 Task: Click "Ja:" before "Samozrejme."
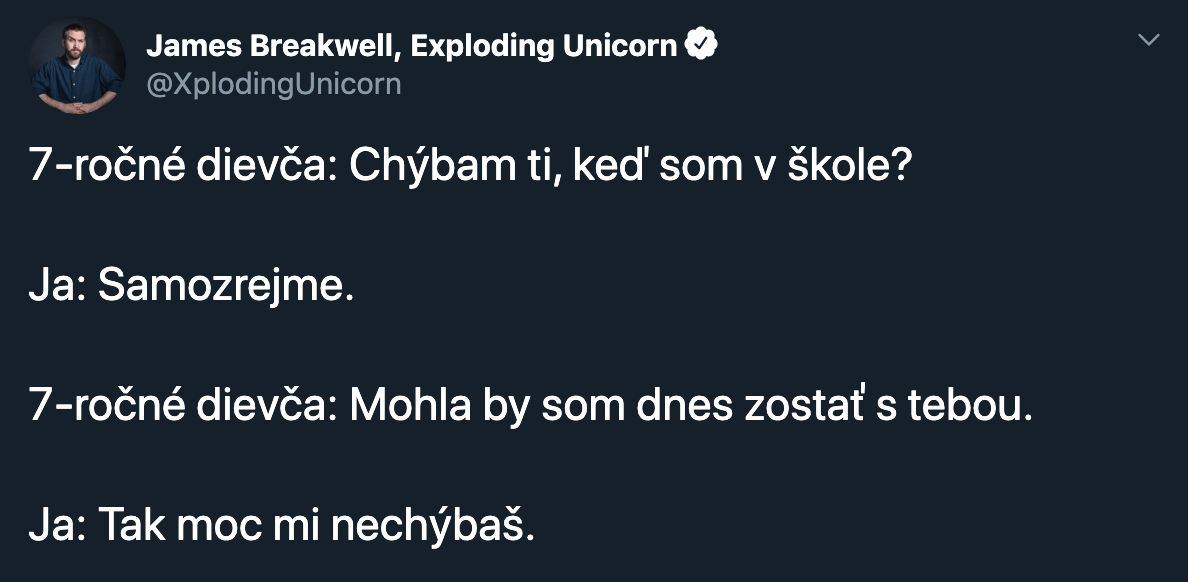[x=59, y=288]
